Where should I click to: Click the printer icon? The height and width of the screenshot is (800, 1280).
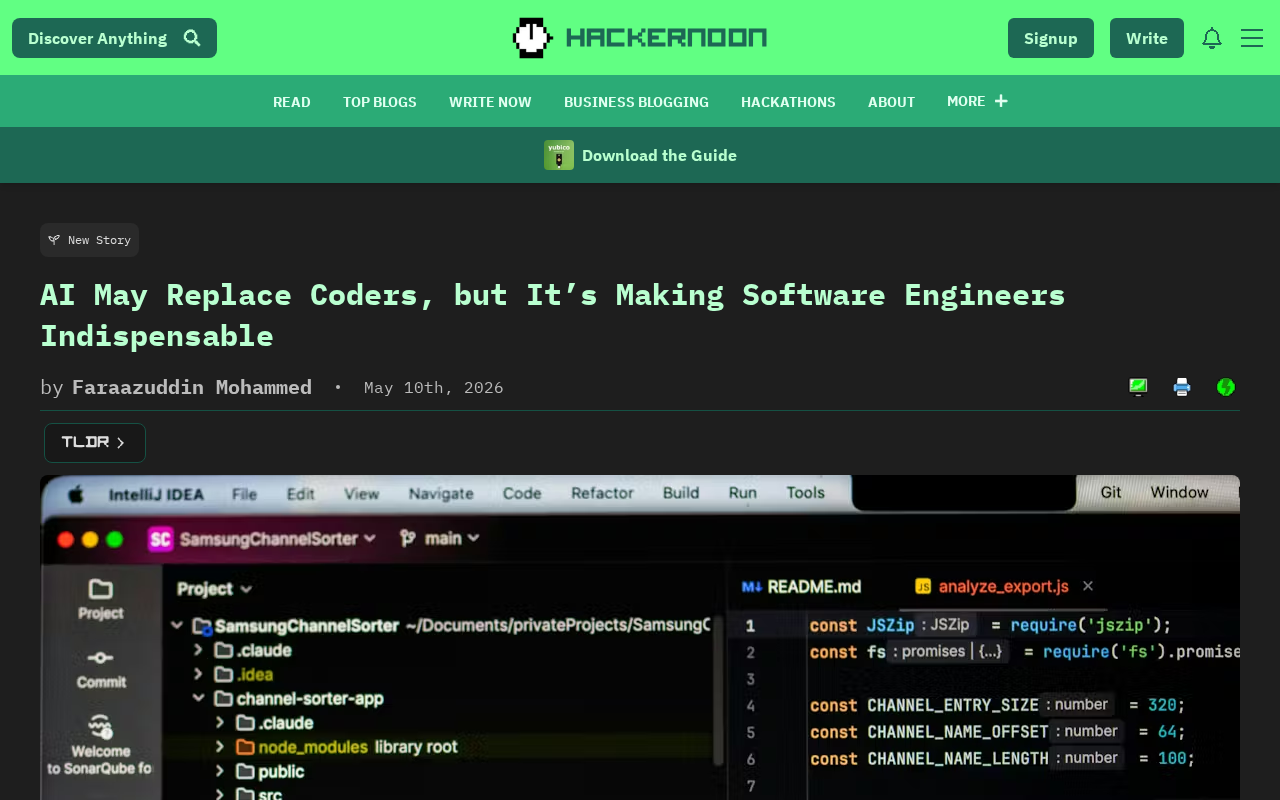click(1182, 387)
